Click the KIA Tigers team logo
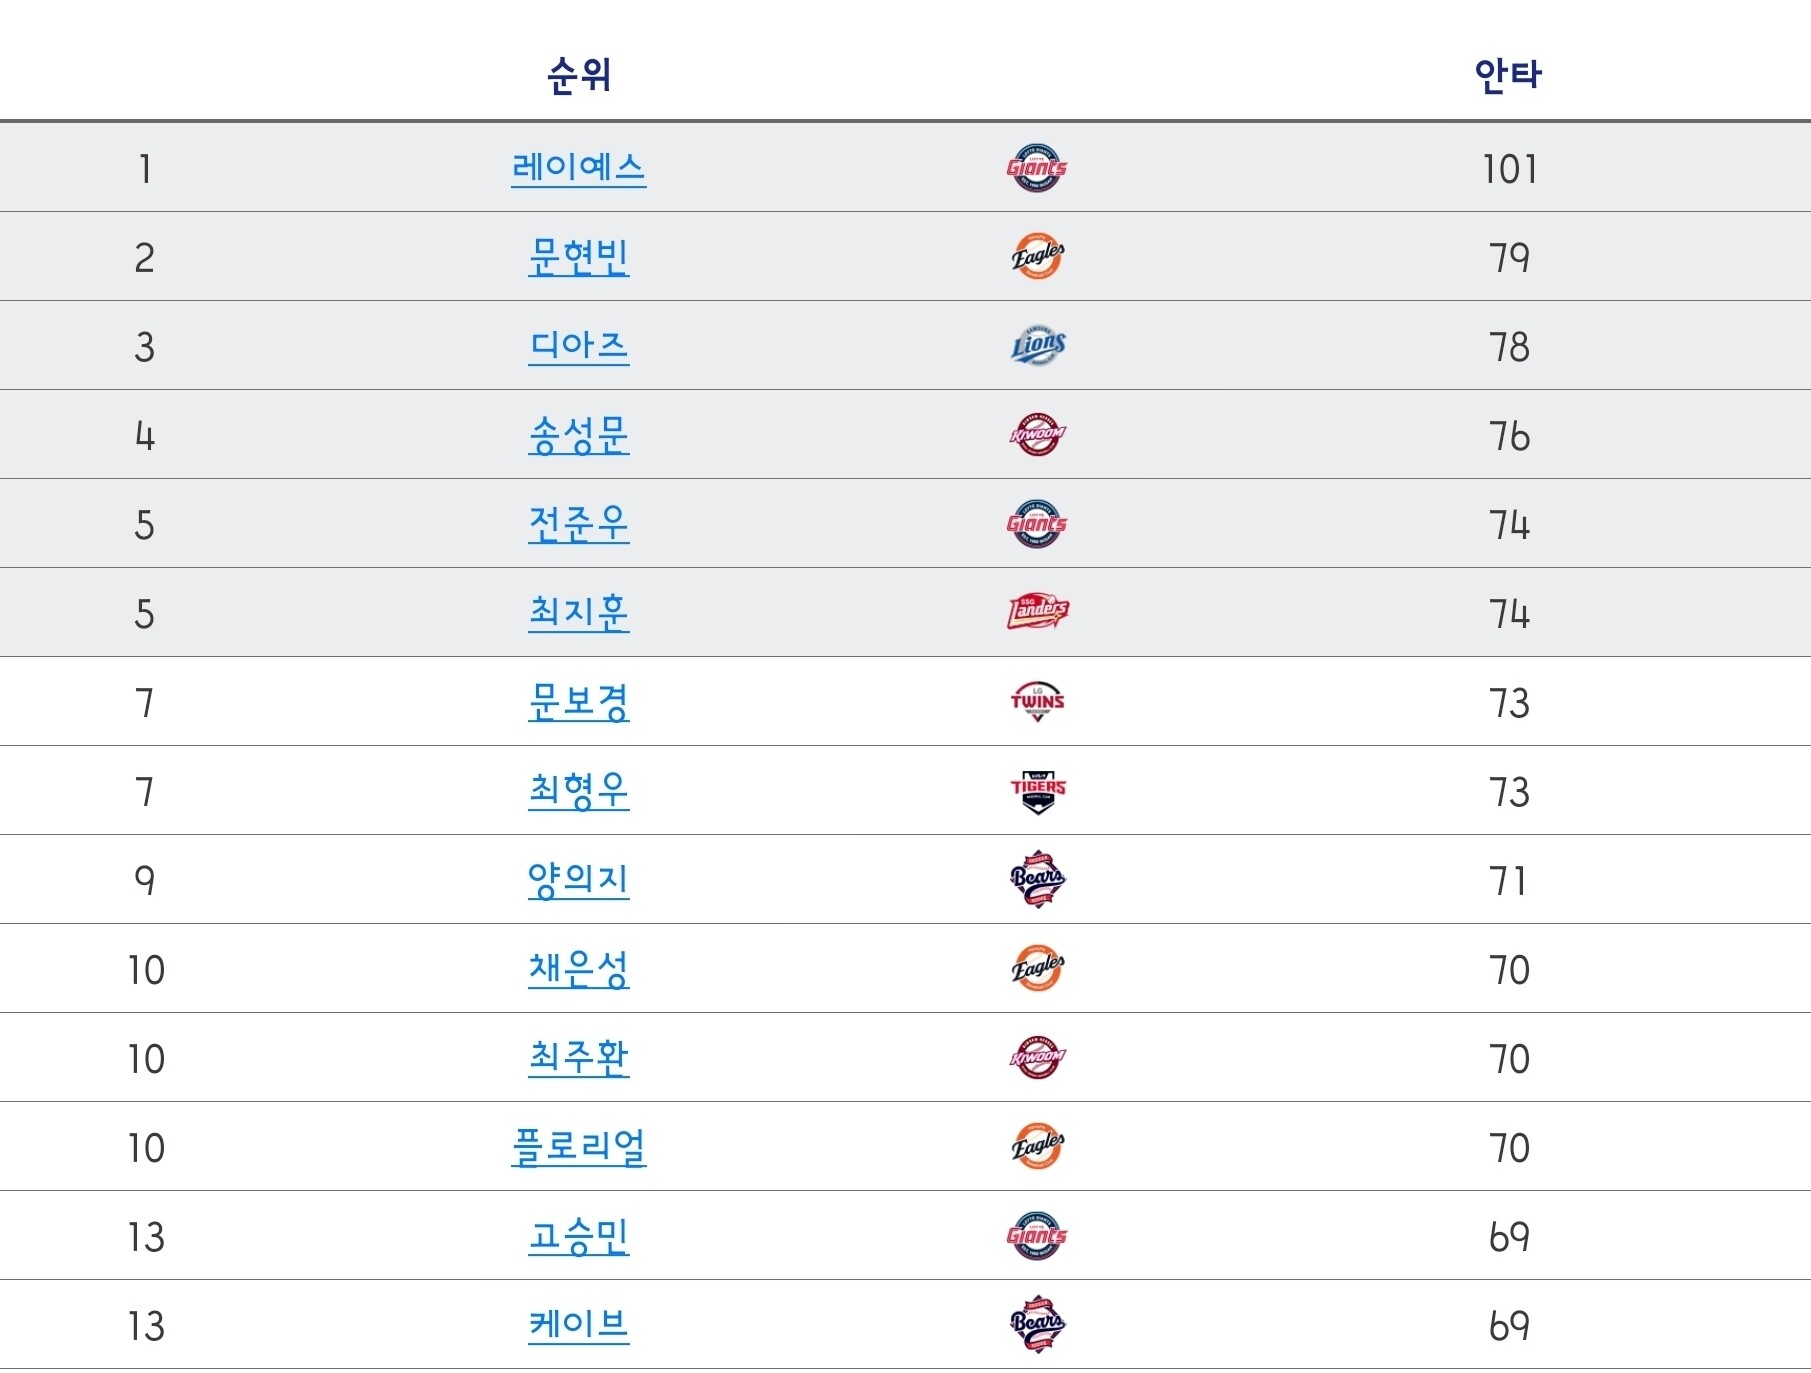This screenshot has width=1811, height=1373. click(x=1037, y=790)
